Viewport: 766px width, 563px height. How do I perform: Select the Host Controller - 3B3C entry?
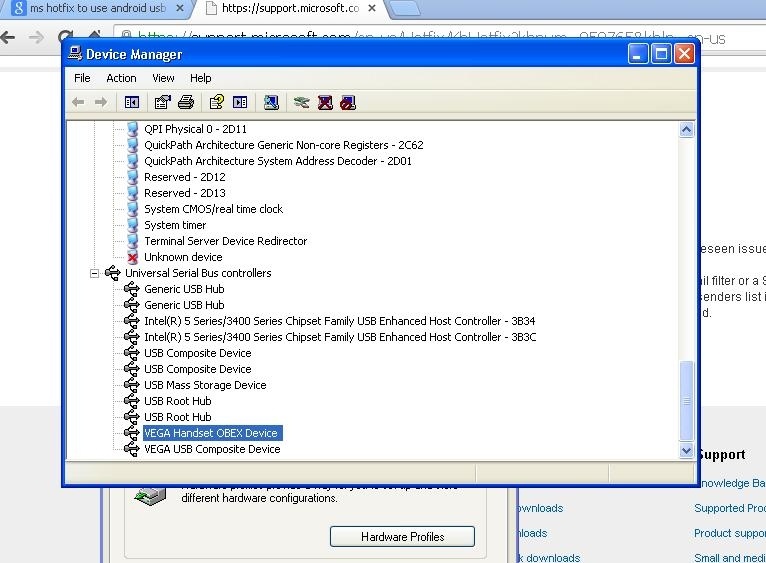[x=340, y=337]
